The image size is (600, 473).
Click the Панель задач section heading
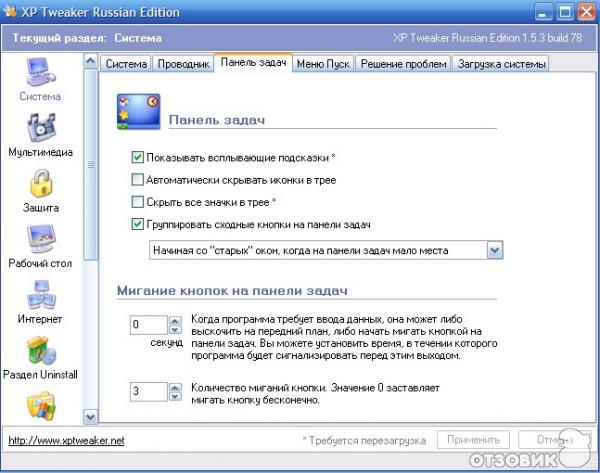point(217,120)
